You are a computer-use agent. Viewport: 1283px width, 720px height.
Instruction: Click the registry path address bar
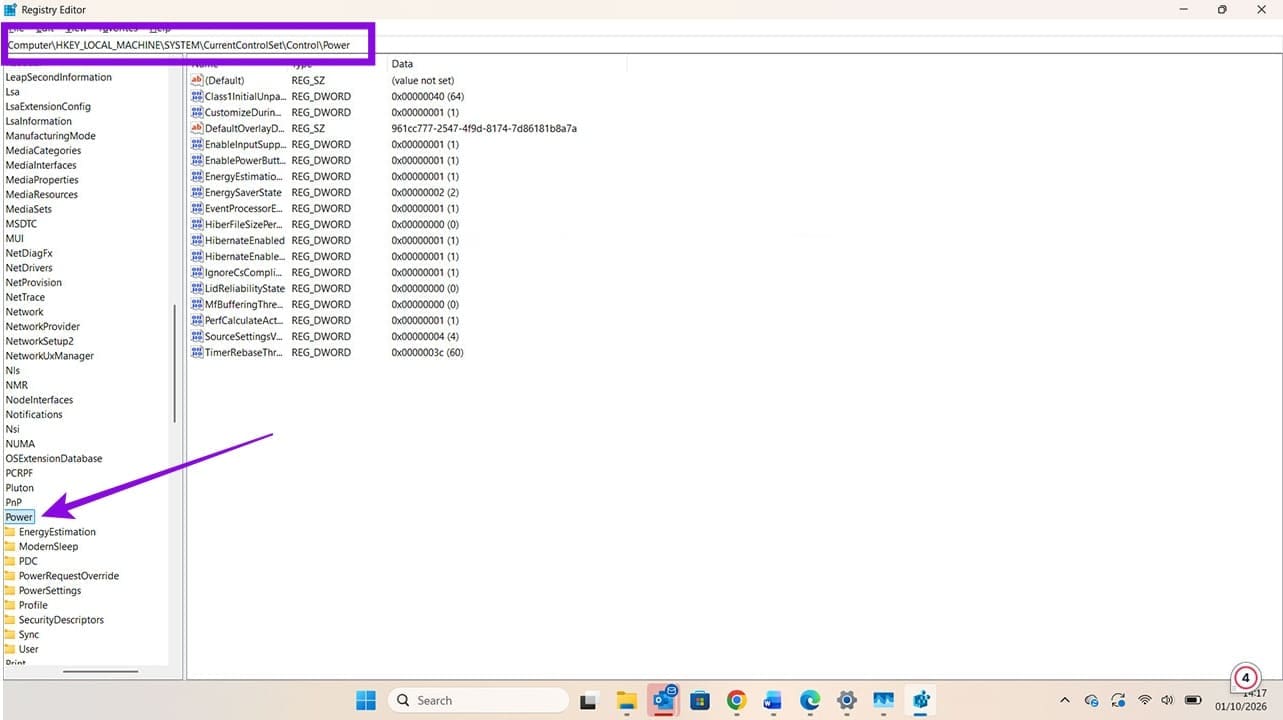pos(190,45)
